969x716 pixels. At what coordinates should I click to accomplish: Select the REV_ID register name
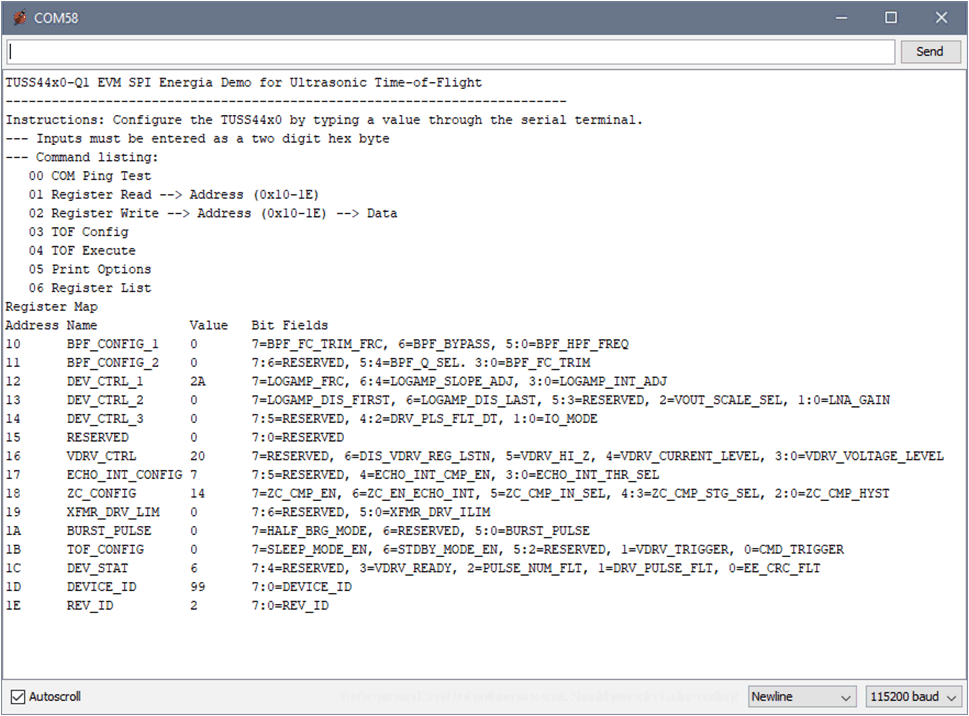point(90,606)
